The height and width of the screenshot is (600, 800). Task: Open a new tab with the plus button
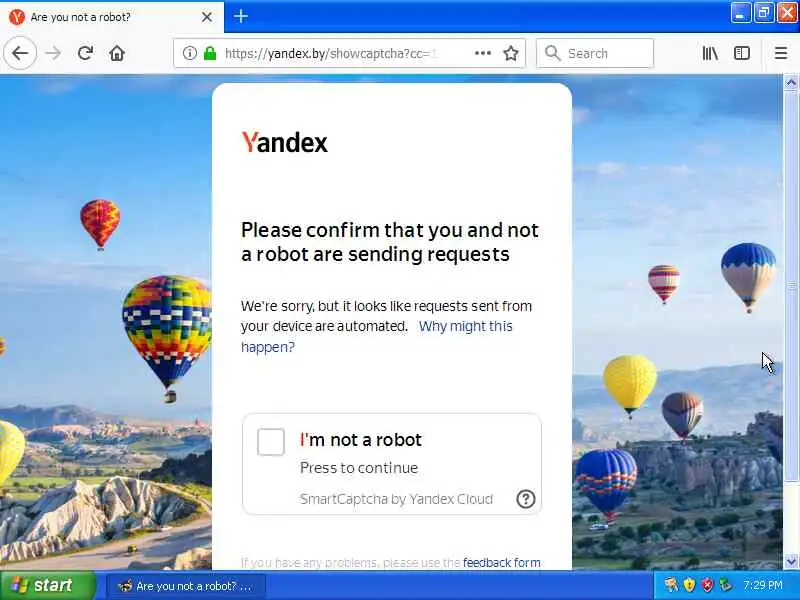pos(241,16)
